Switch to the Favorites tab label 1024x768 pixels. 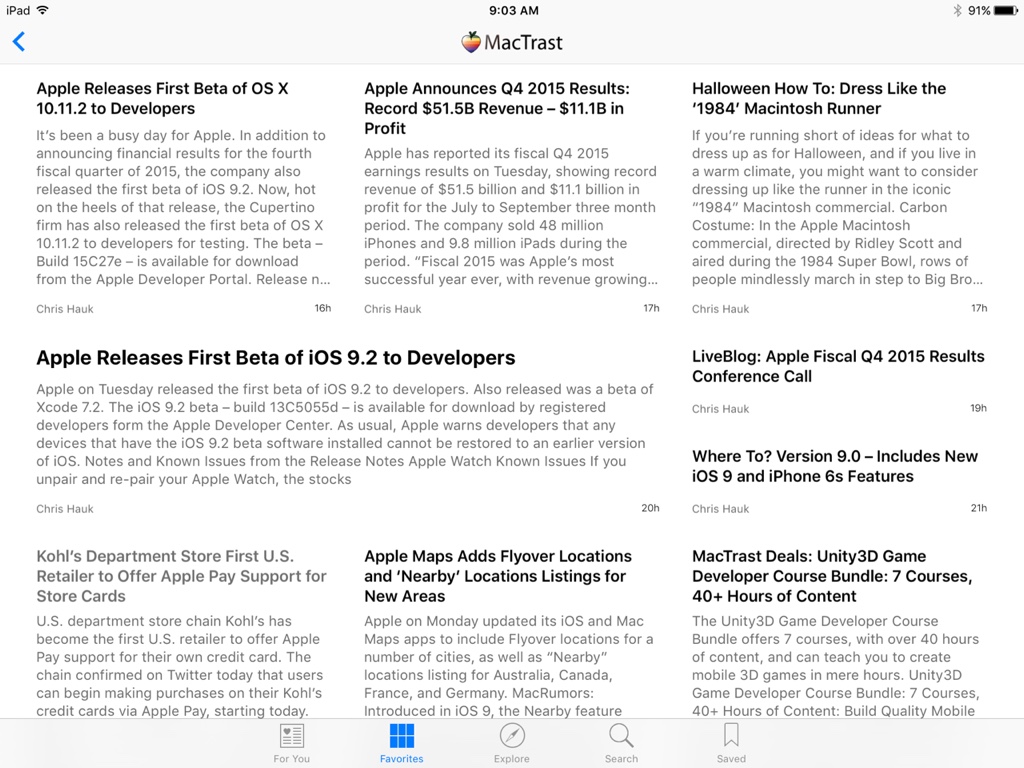point(401,759)
